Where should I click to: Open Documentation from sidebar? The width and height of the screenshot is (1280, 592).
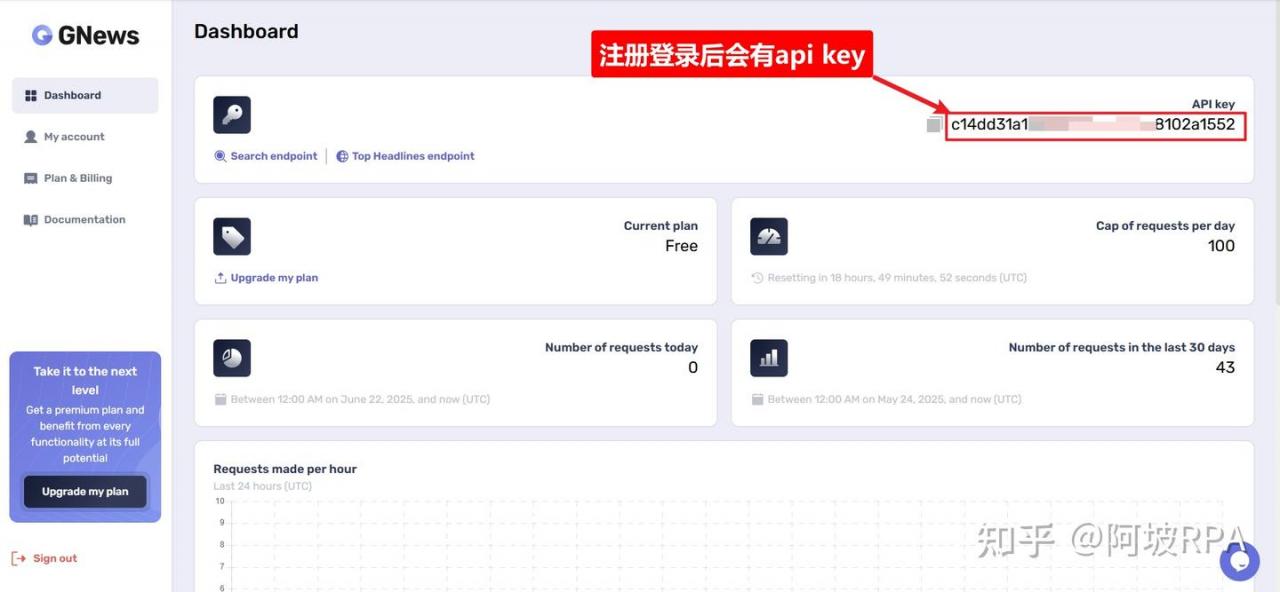85,220
